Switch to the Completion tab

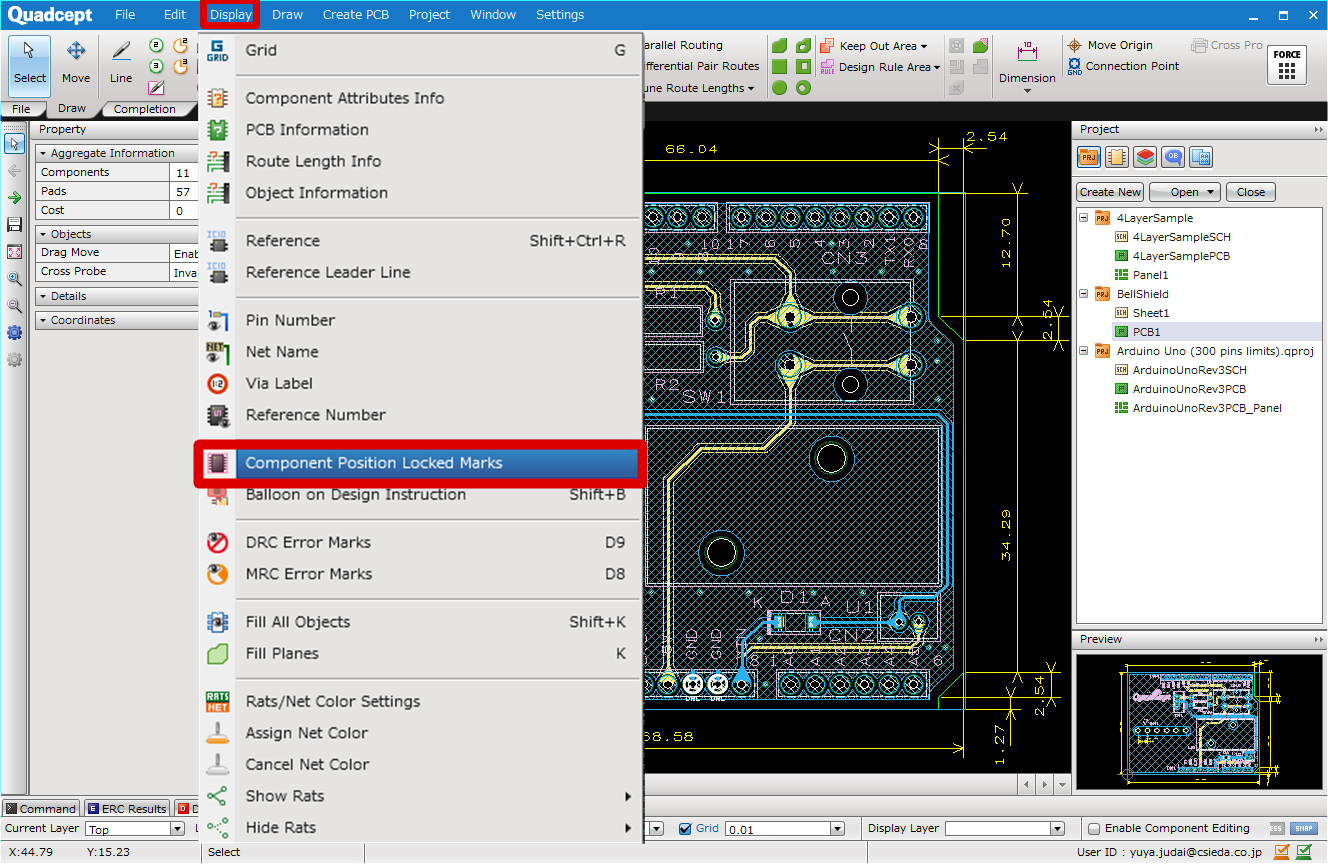click(x=147, y=108)
